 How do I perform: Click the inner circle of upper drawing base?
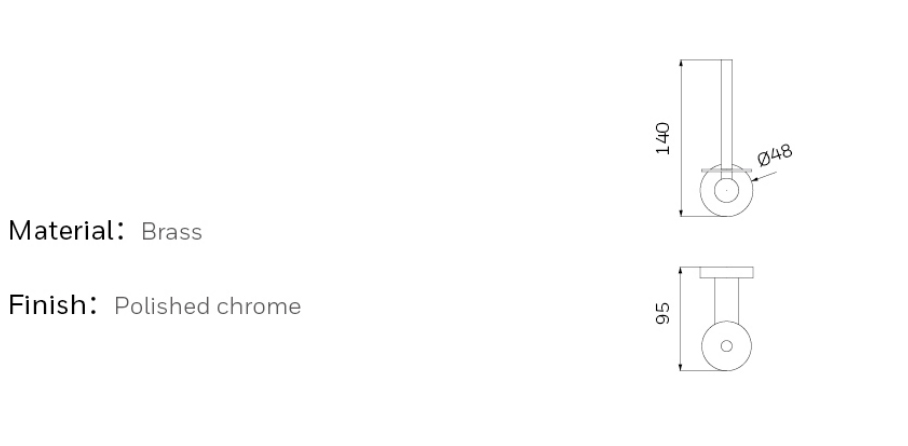click(726, 191)
